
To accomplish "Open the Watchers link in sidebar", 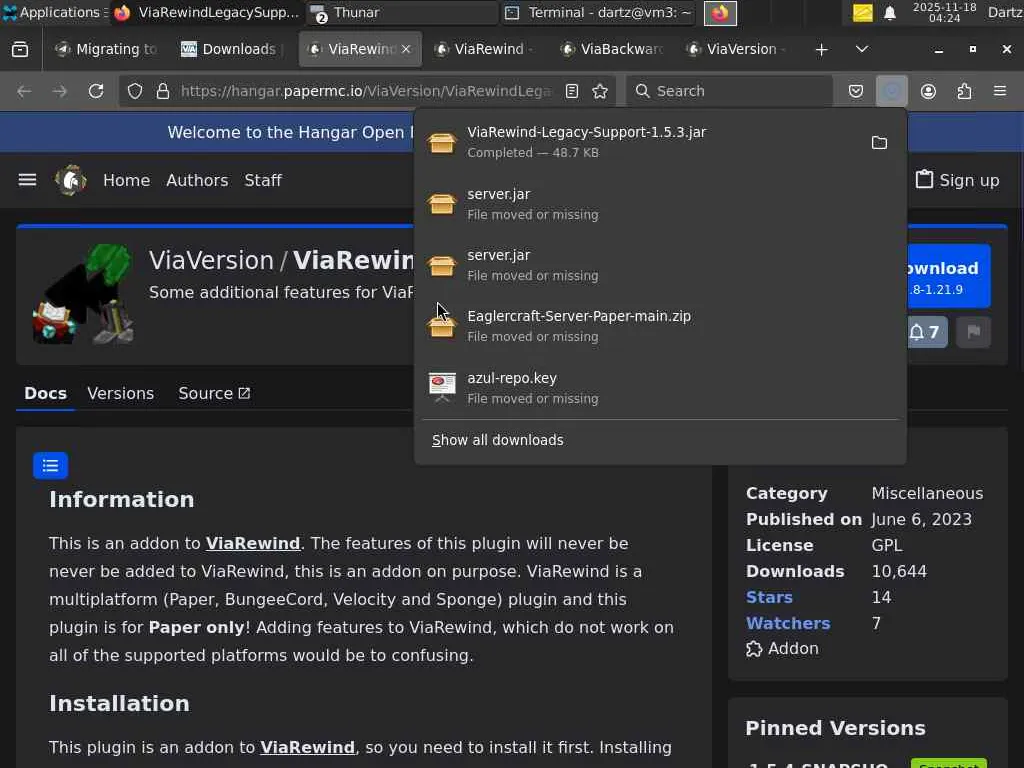I will point(788,623).
